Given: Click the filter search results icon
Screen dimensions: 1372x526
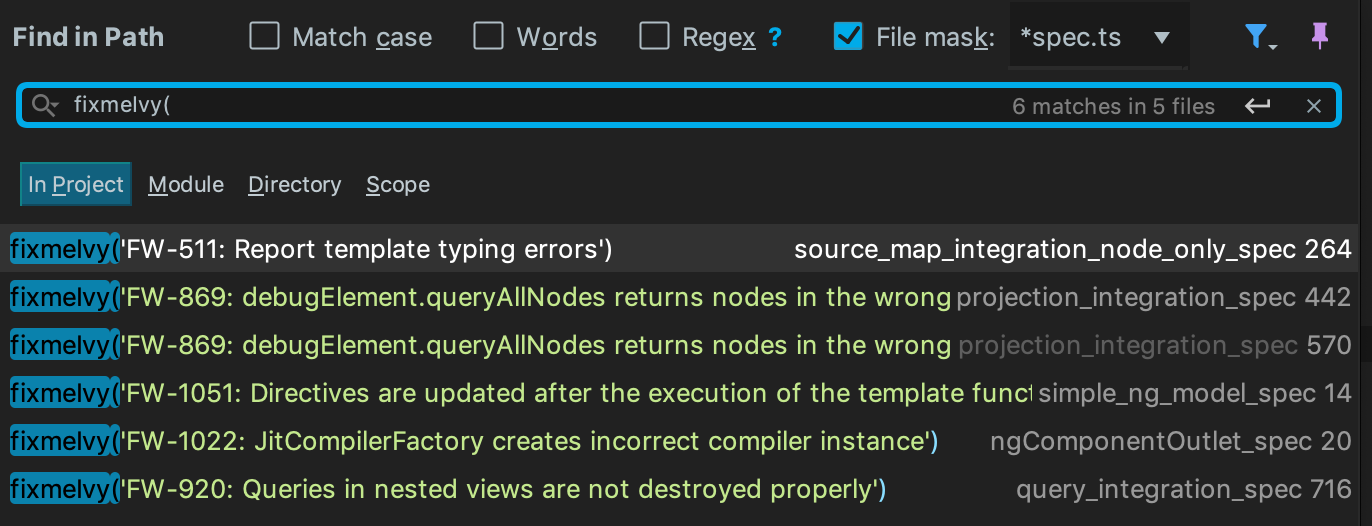Looking at the screenshot, I should pos(1258,38).
